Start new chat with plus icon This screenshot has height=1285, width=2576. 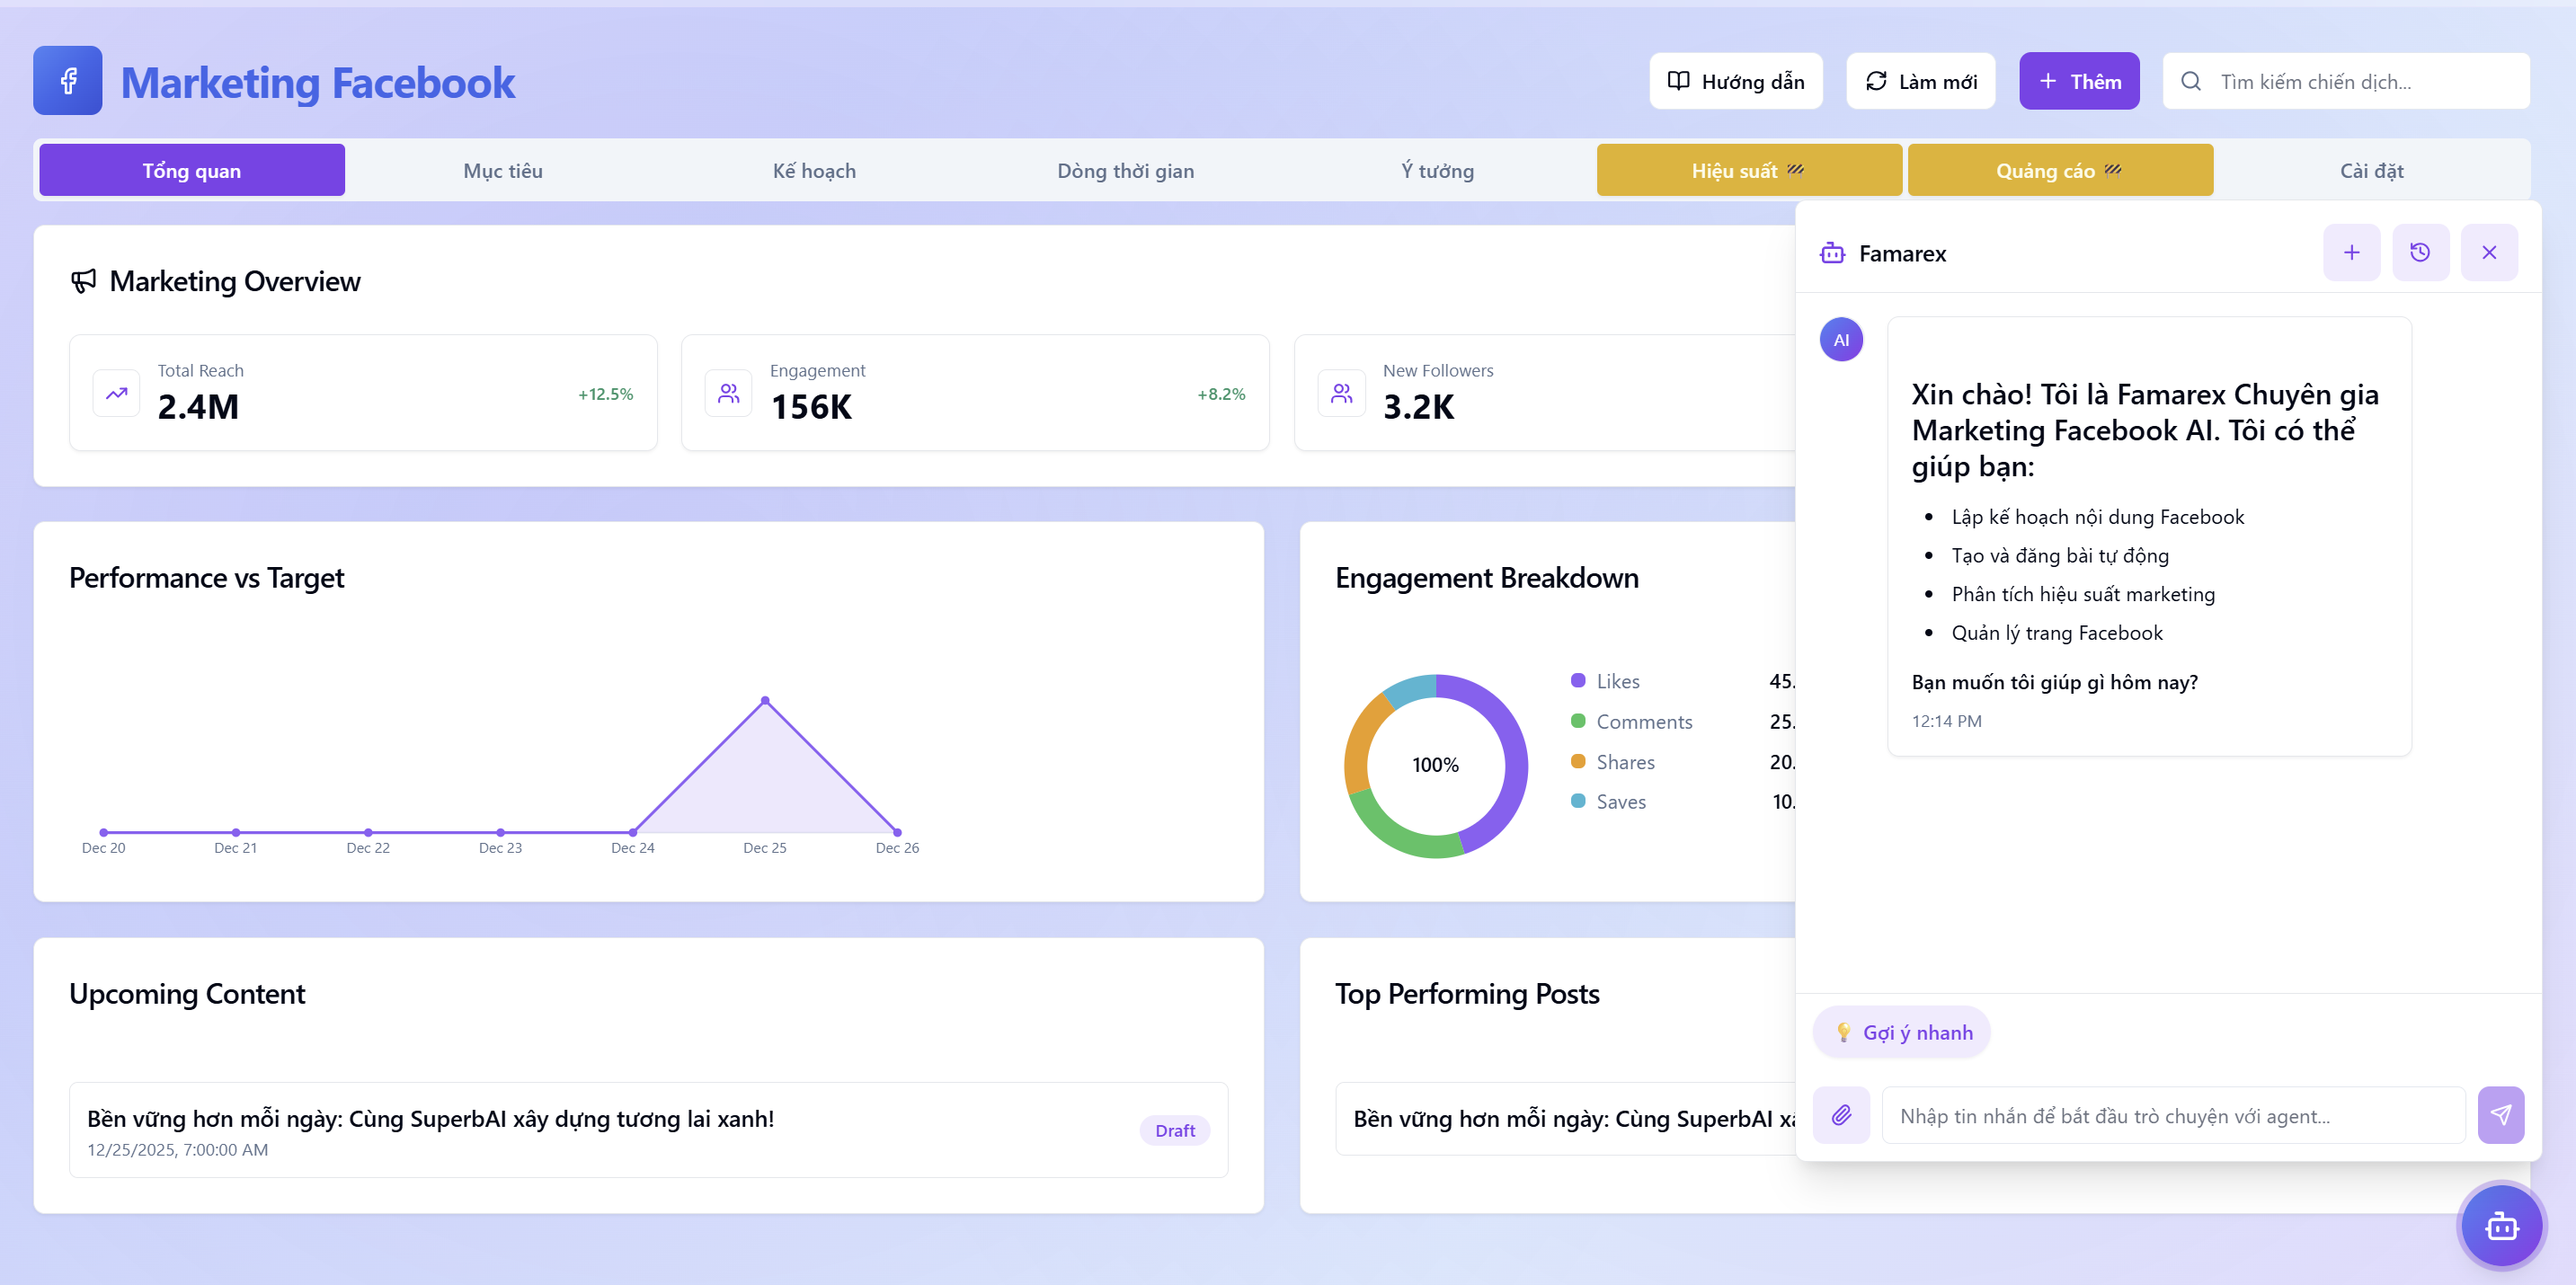pos(2352,253)
